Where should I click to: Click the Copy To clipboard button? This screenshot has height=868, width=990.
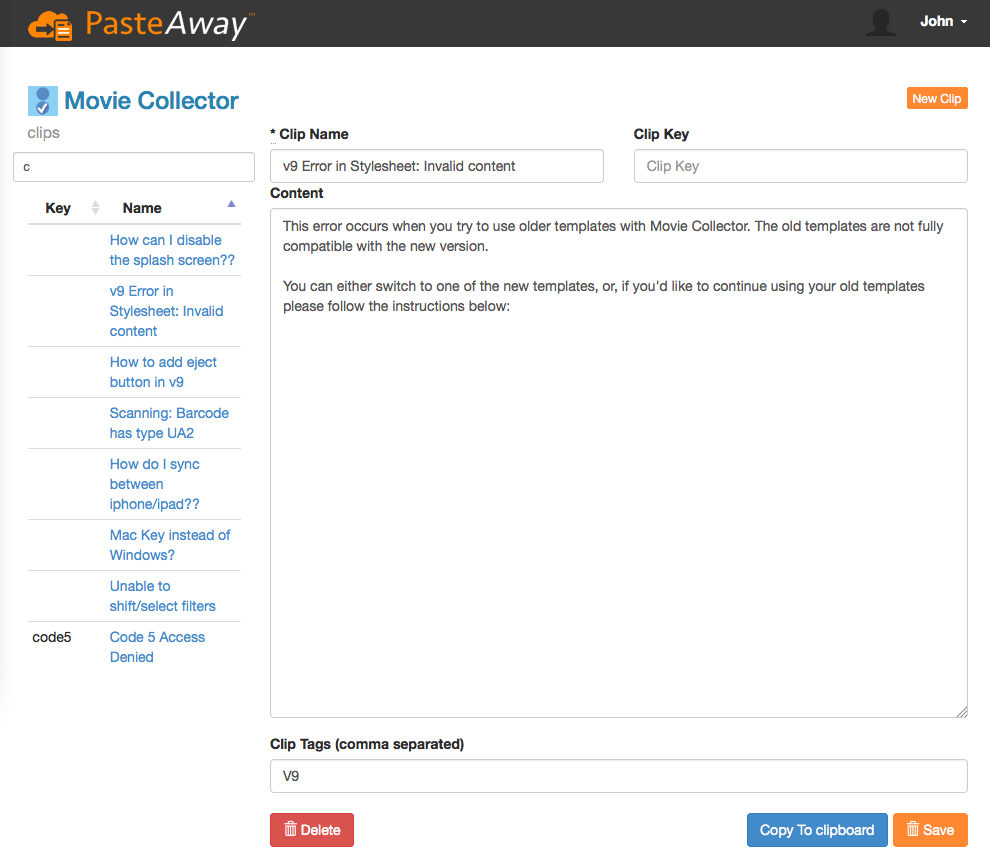pos(817,829)
